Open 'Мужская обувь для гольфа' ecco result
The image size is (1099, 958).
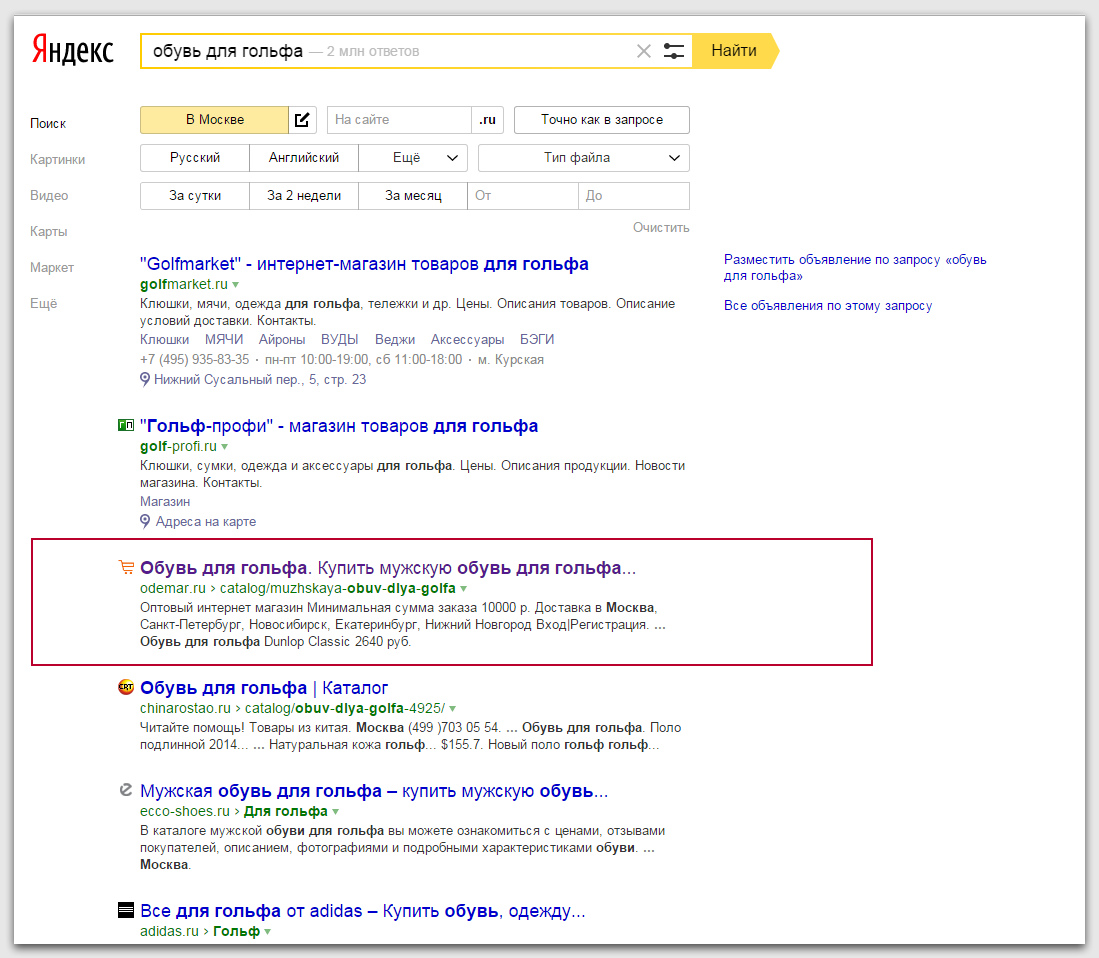tap(374, 791)
